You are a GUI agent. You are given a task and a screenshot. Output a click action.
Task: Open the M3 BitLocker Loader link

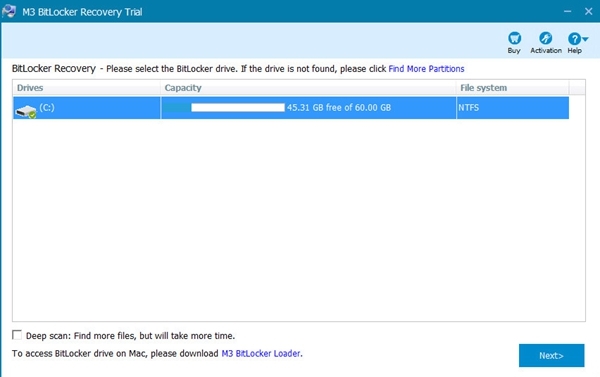click(x=261, y=353)
